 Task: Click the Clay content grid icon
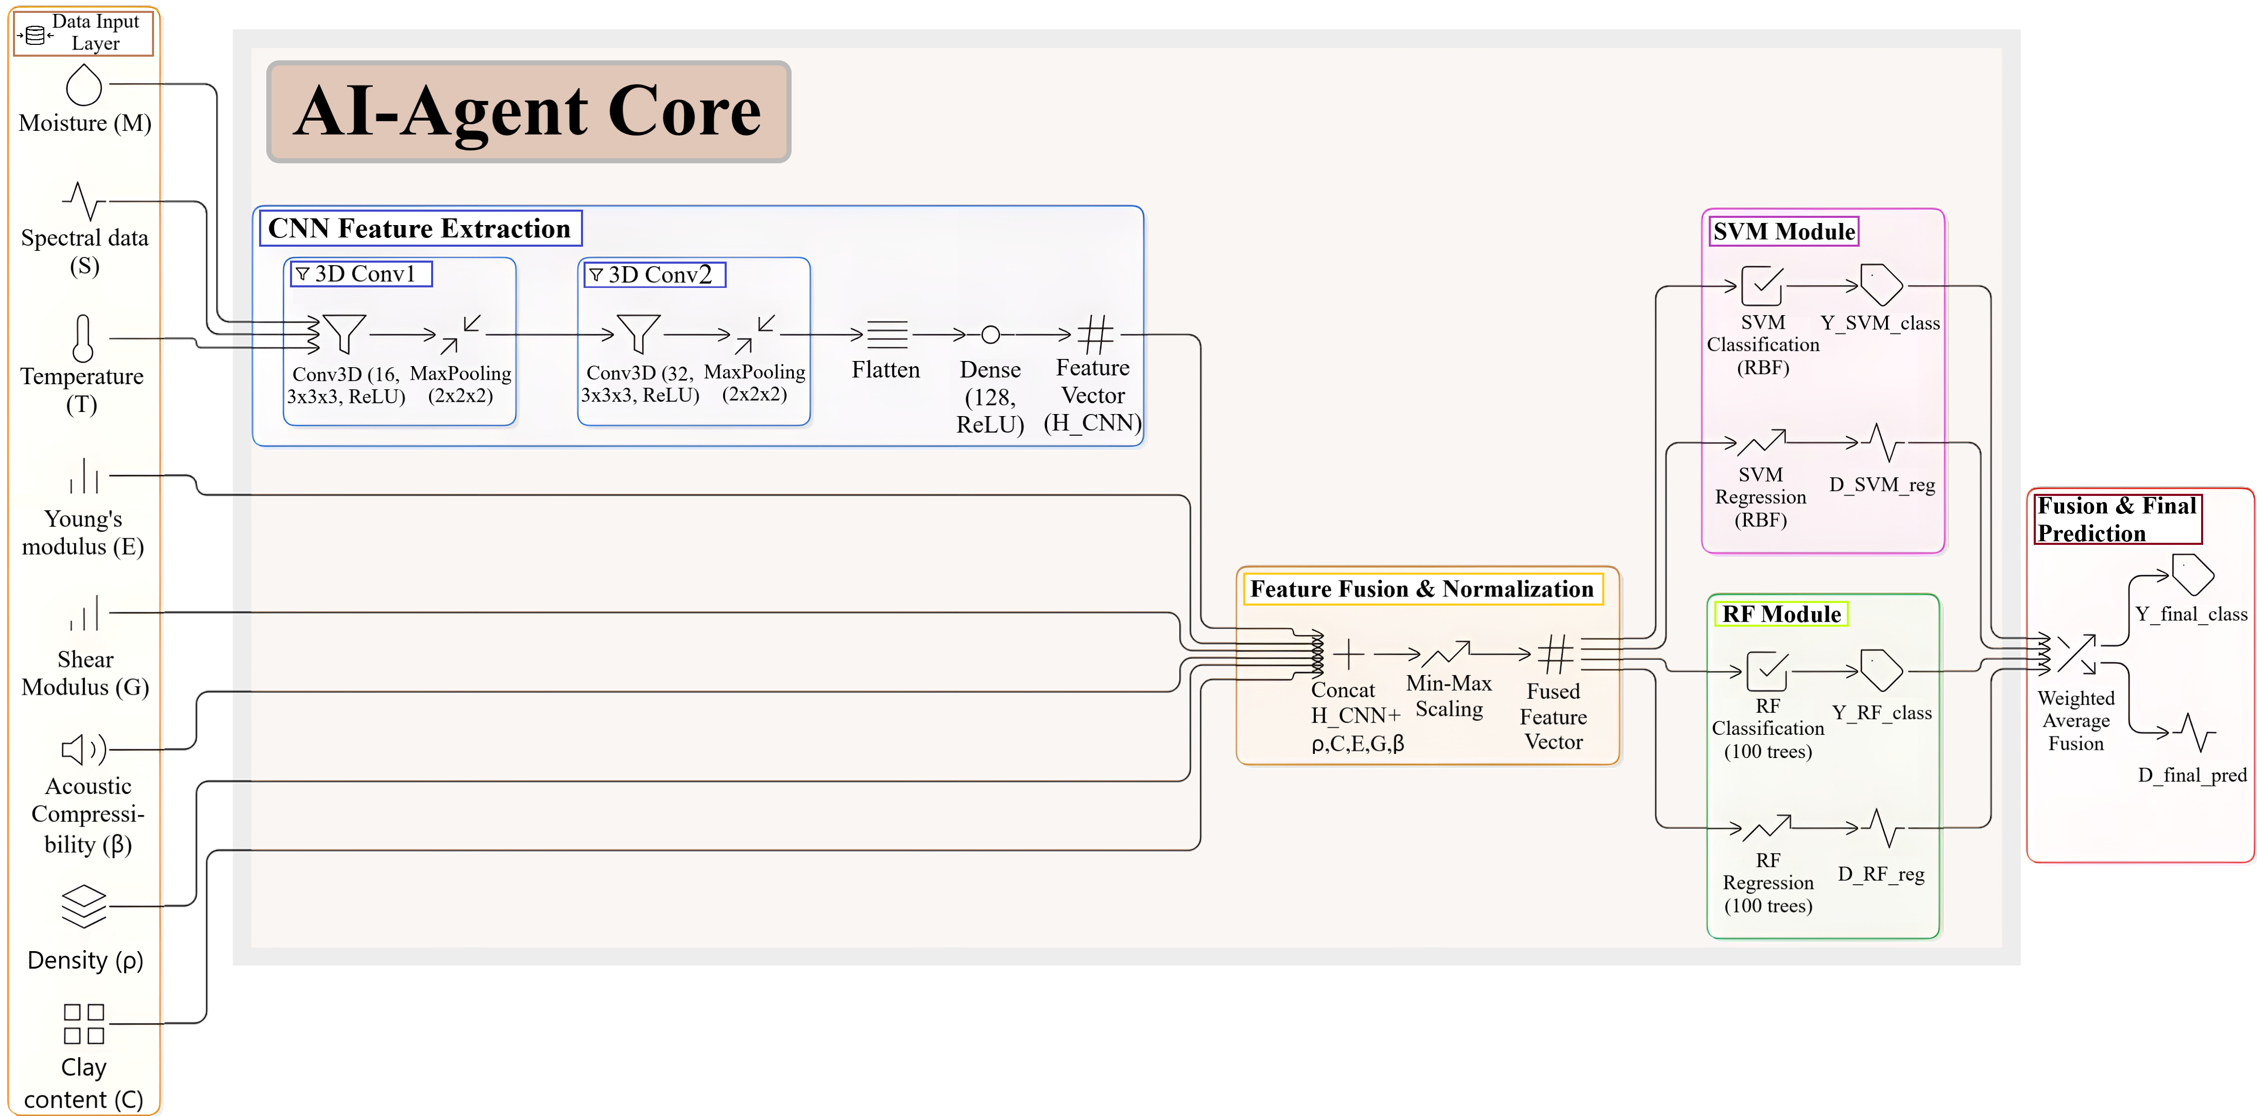[x=84, y=1024]
